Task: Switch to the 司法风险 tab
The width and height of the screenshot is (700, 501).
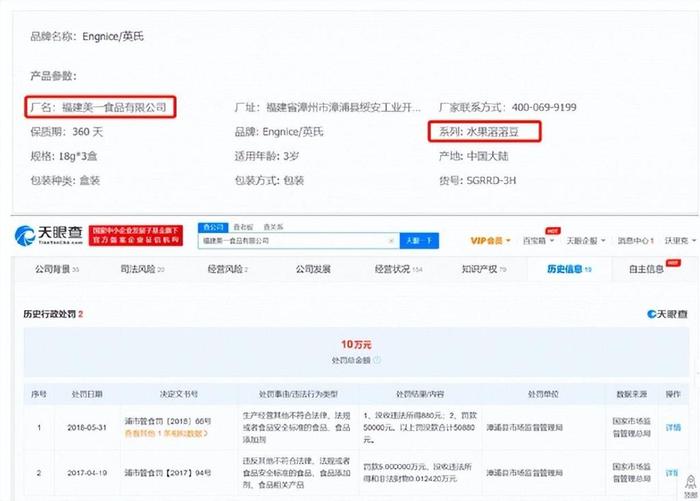Action: click(142, 269)
